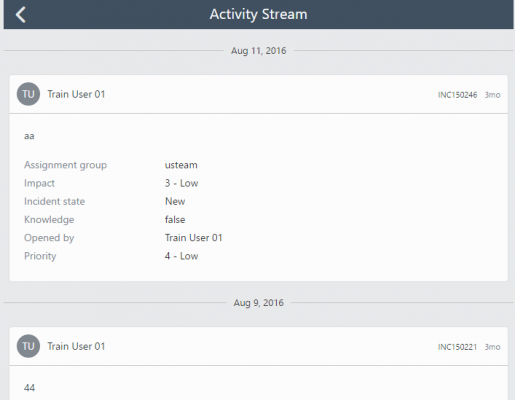Click the Aug 11, 2016 date separator
The image size is (515, 400).
(258, 51)
